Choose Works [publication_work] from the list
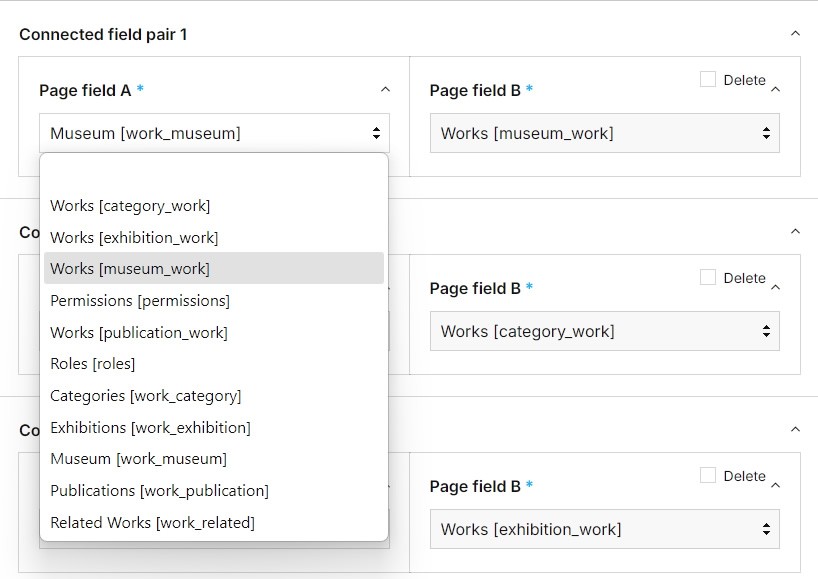818x579 pixels. click(x=139, y=332)
